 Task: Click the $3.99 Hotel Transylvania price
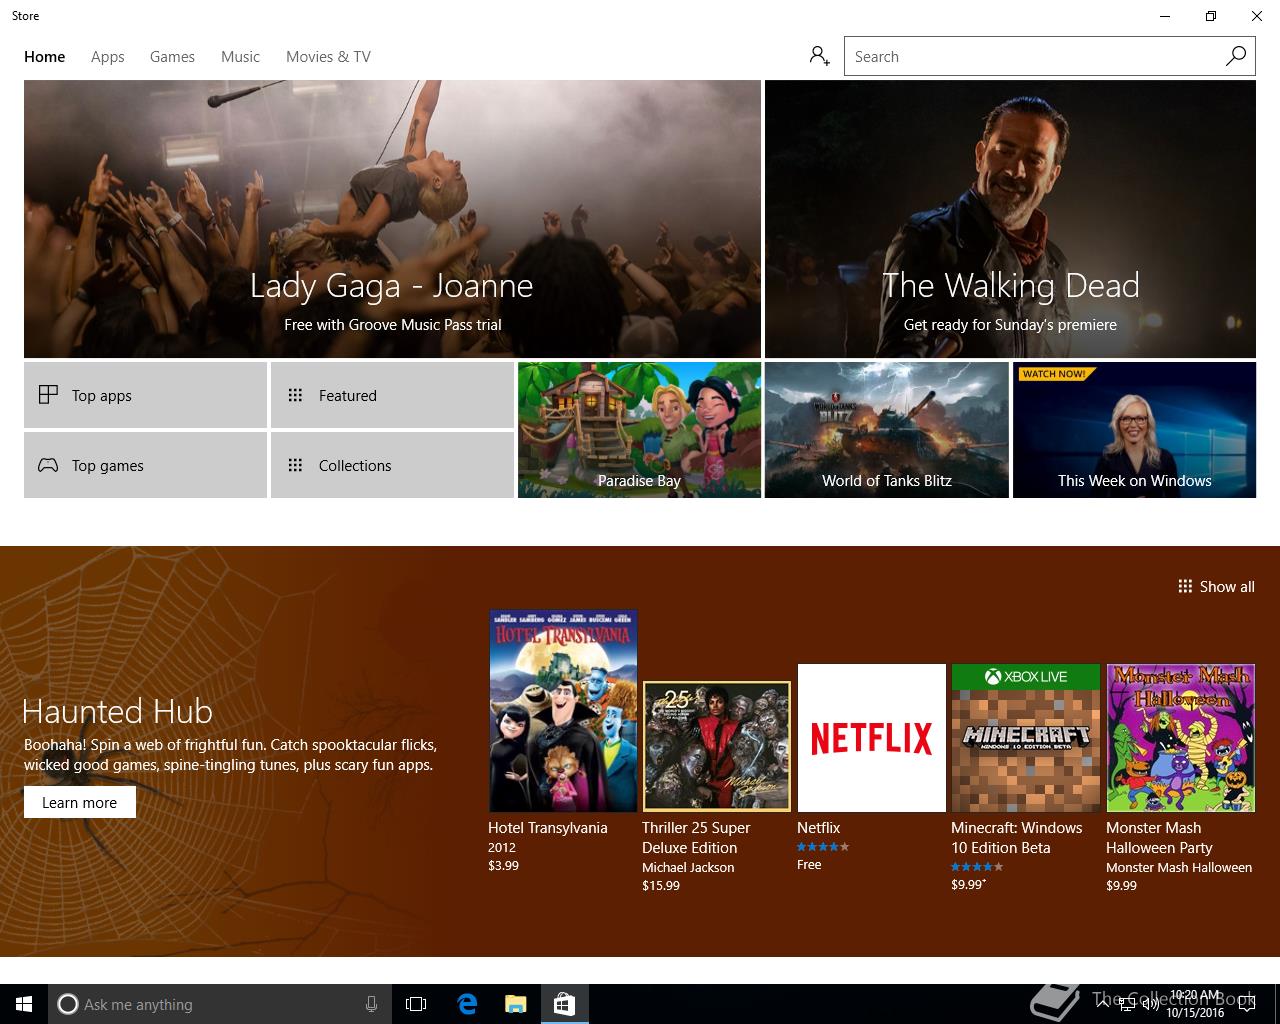(503, 866)
